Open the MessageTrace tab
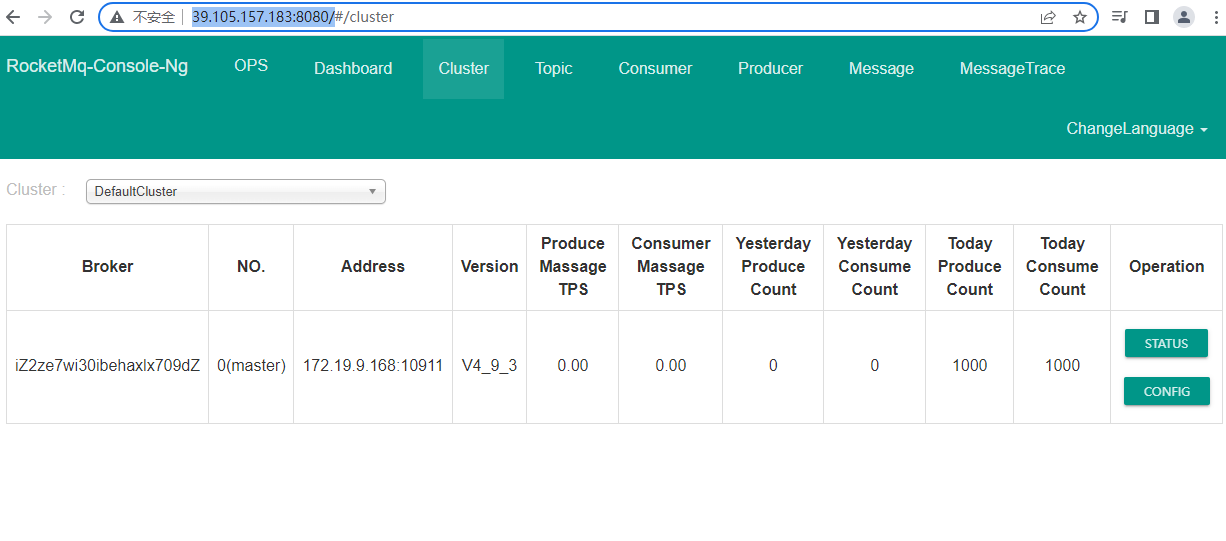 pos(1012,68)
